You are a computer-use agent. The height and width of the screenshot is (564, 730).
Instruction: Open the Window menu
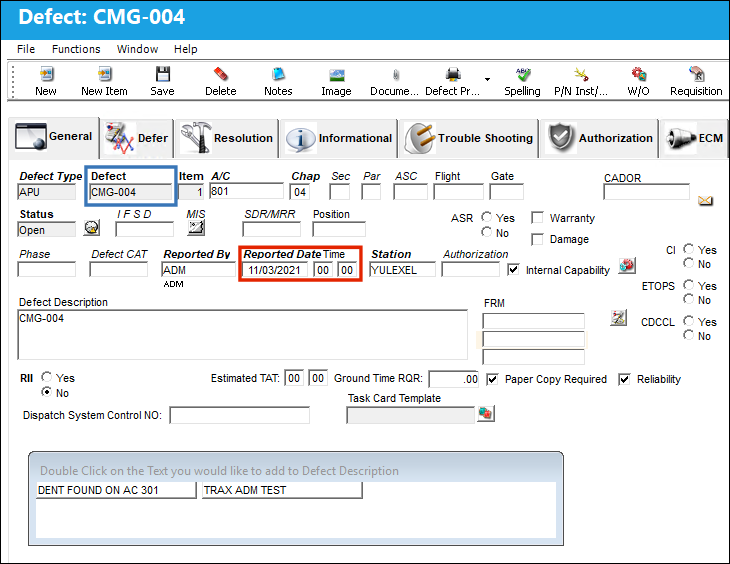tap(137, 49)
